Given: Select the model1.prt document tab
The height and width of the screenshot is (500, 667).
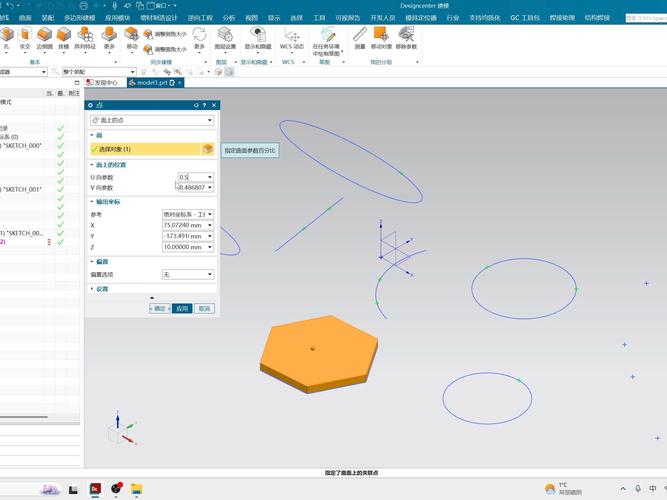Looking at the screenshot, I should [155, 83].
